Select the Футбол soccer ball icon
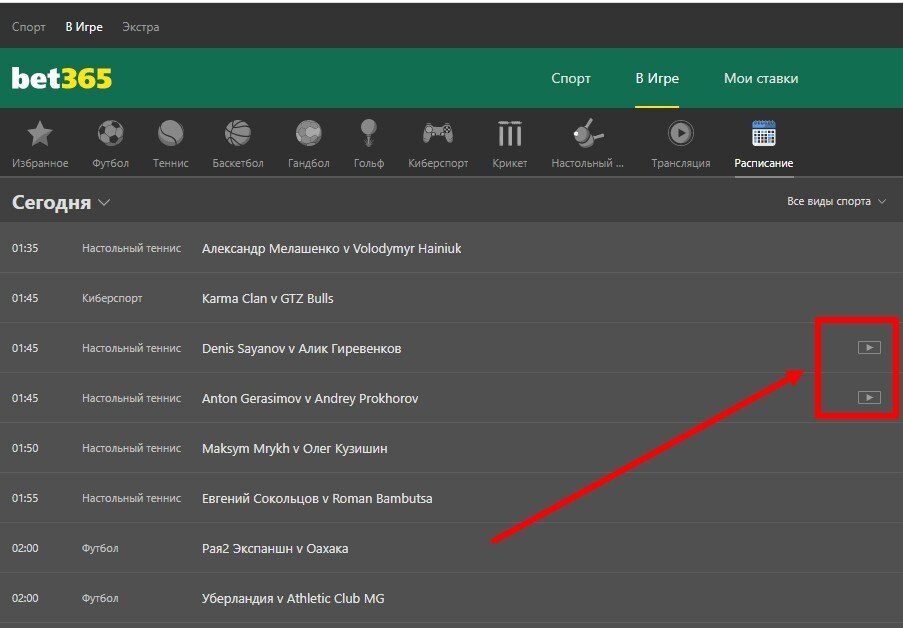Viewport: 903px width, 628px height. pyautogui.click(x=110, y=134)
